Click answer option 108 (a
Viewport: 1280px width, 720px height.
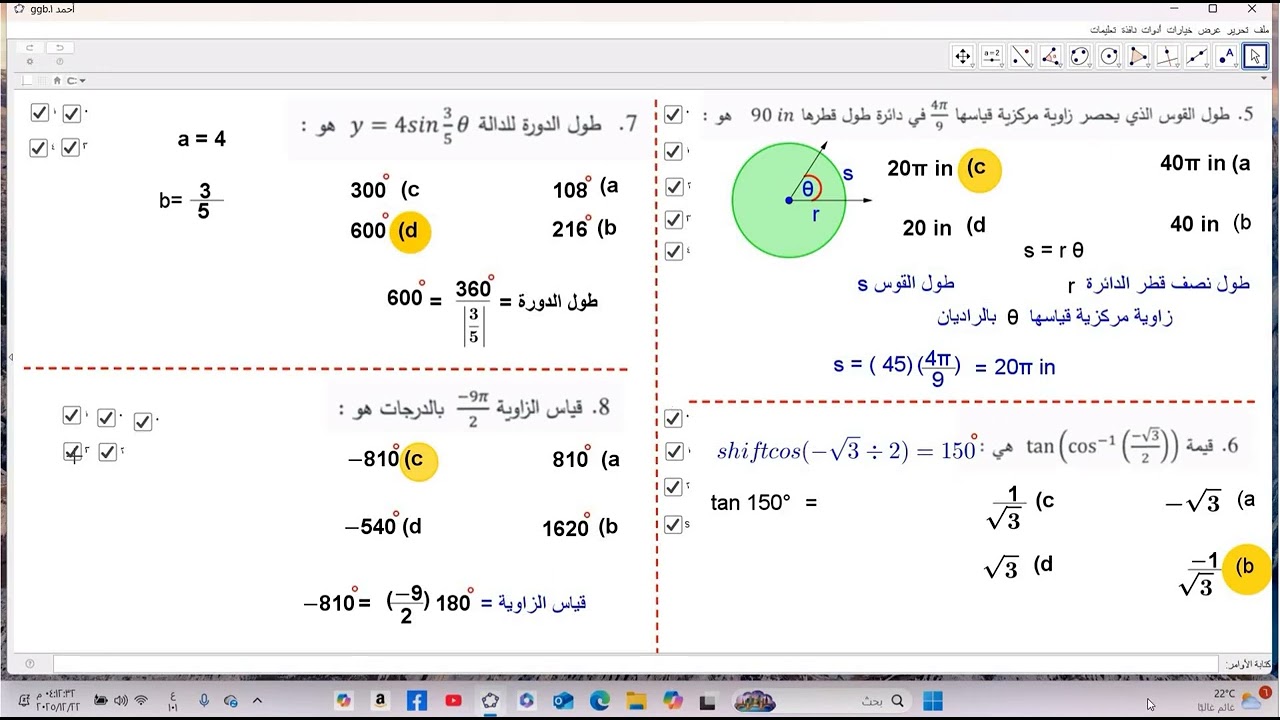[x=586, y=187]
